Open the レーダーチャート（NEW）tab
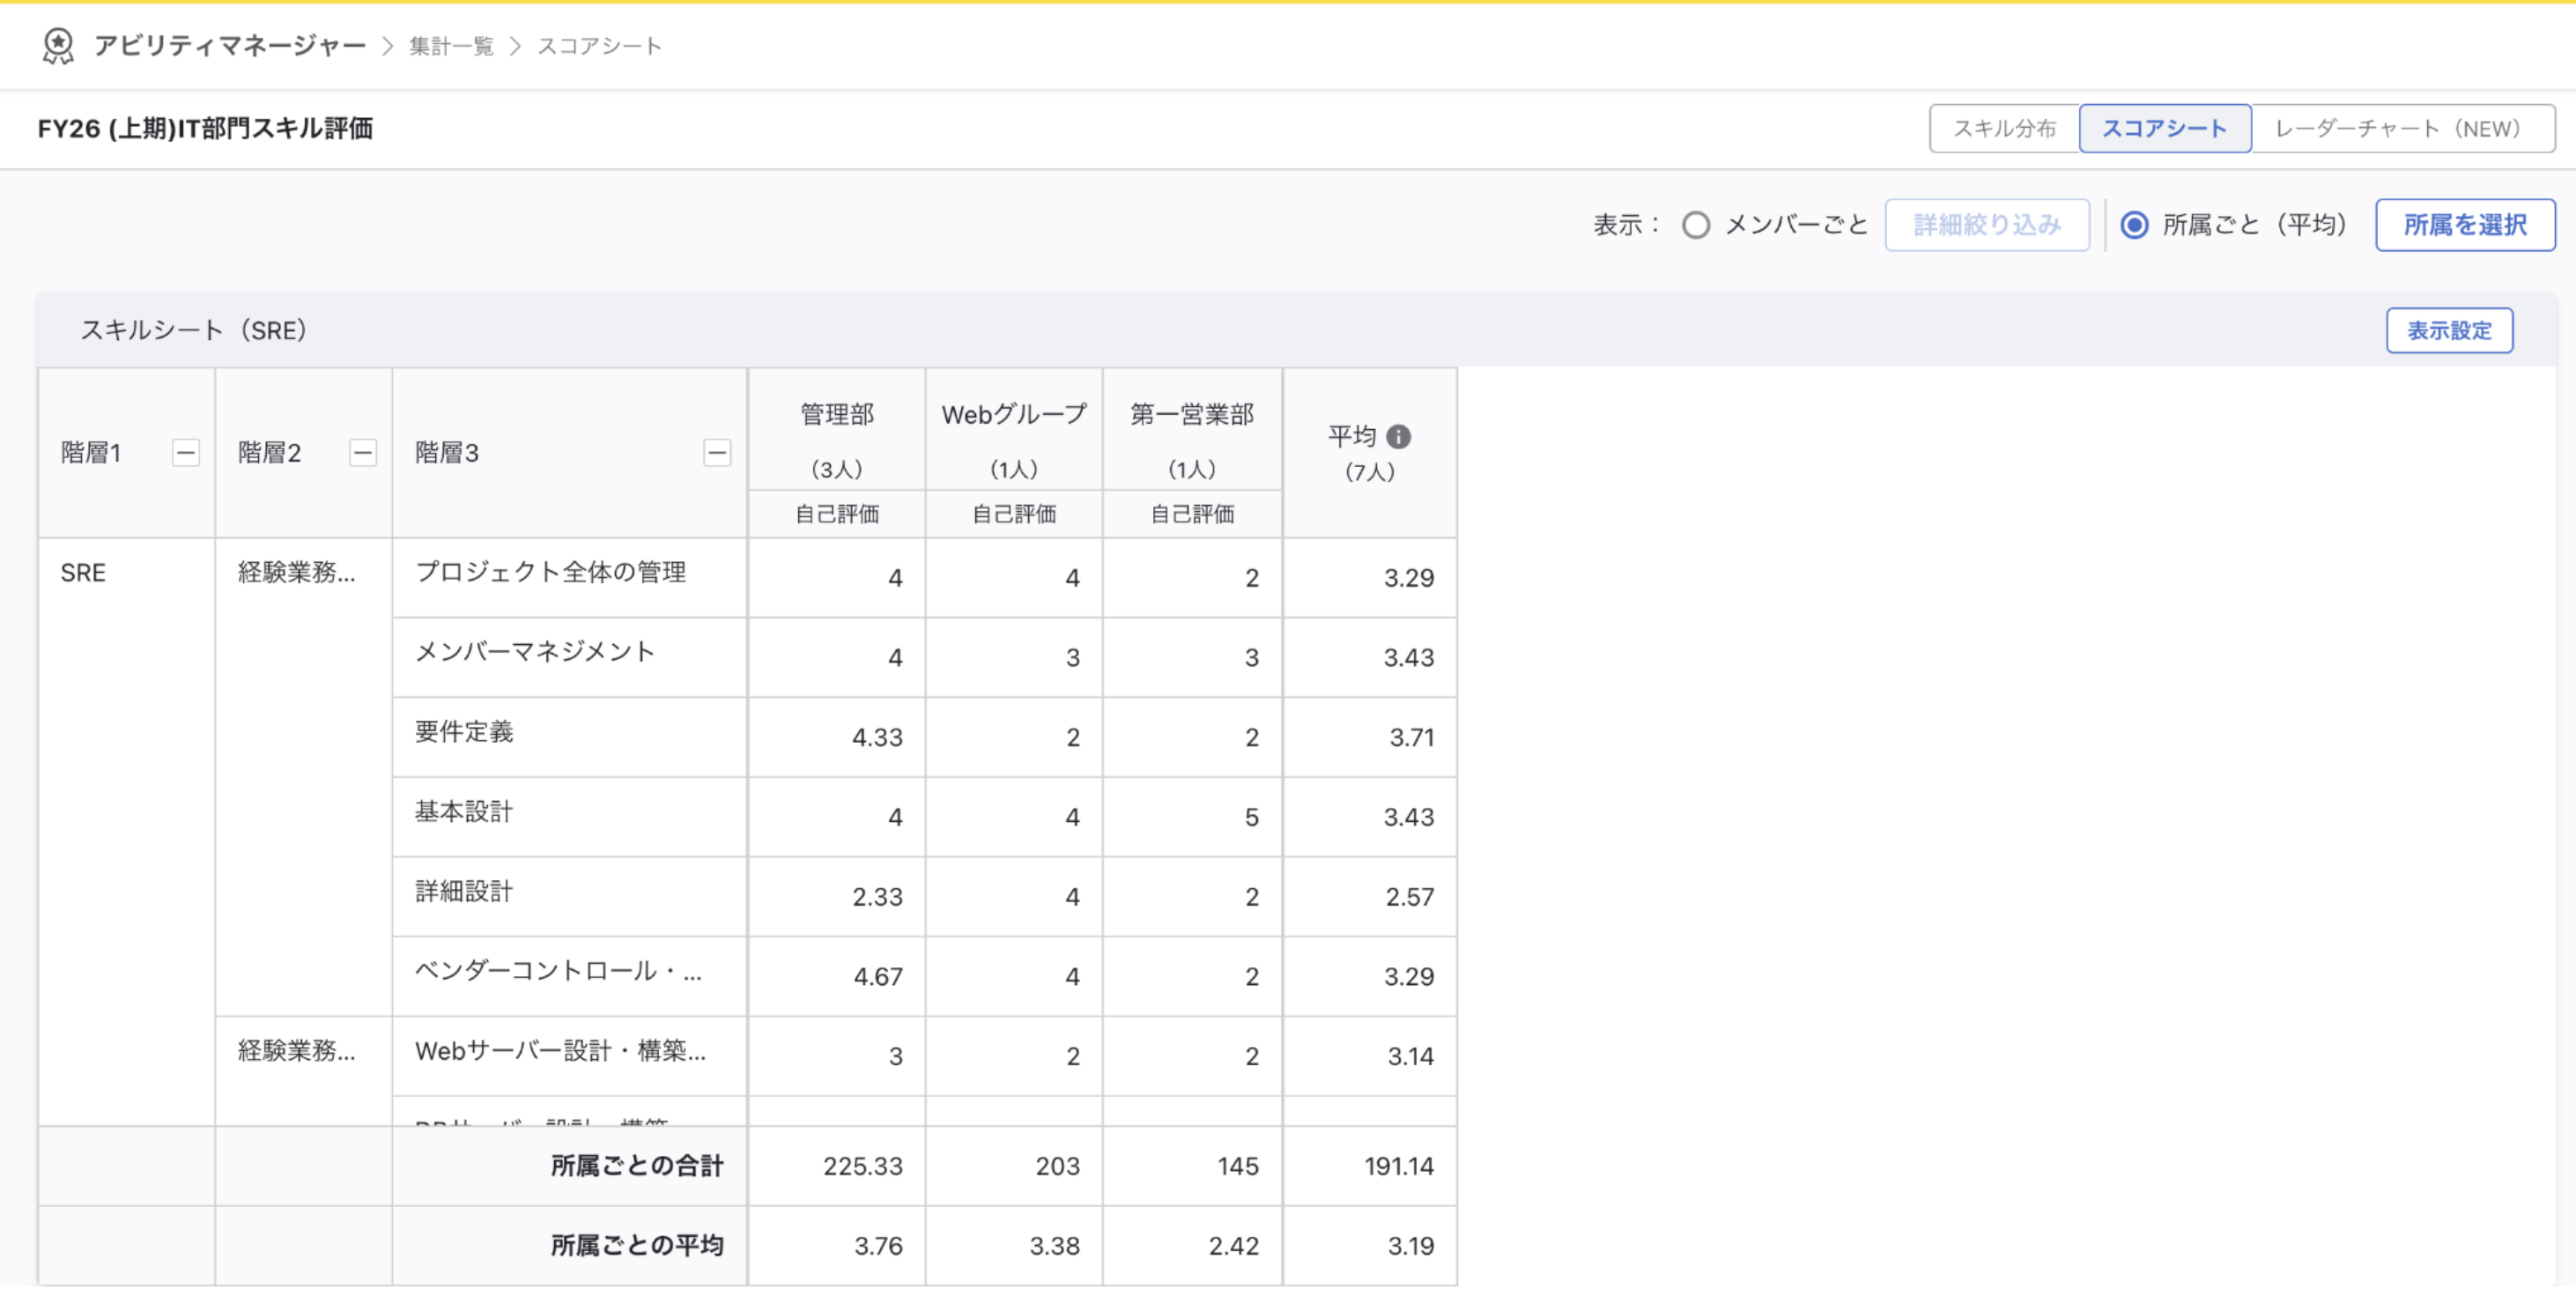2576x1311 pixels. click(x=2403, y=129)
